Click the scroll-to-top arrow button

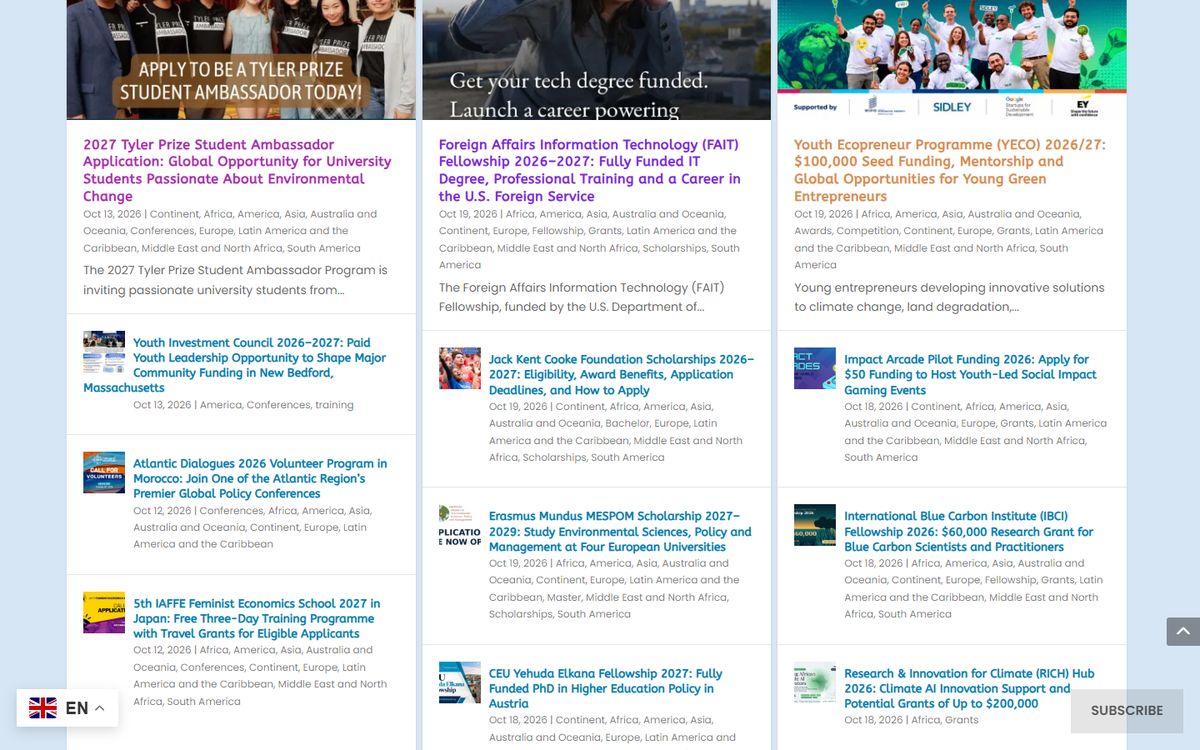point(1183,631)
